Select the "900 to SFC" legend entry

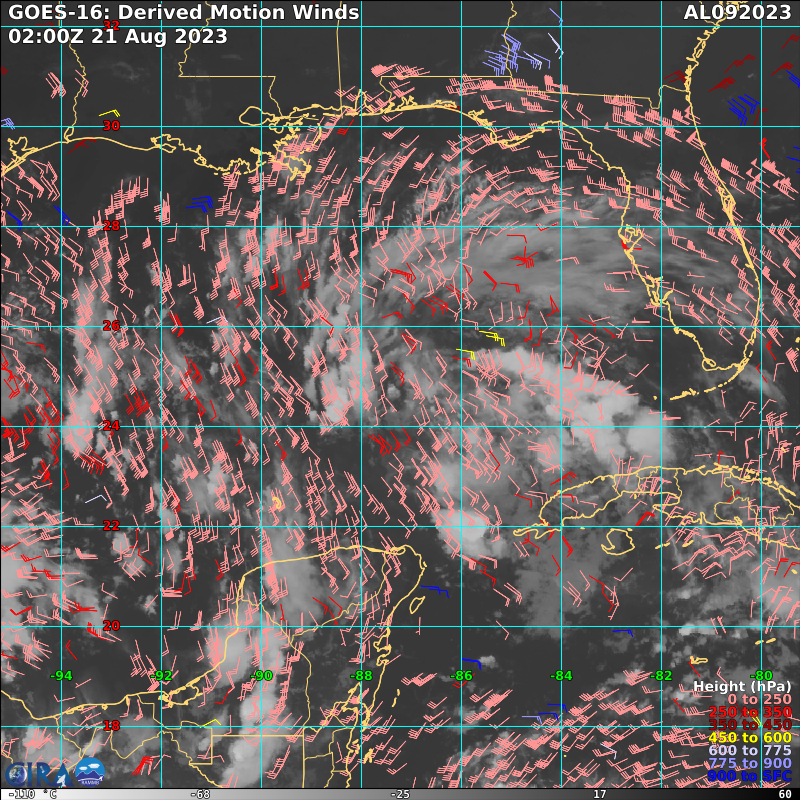tap(749, 776)
